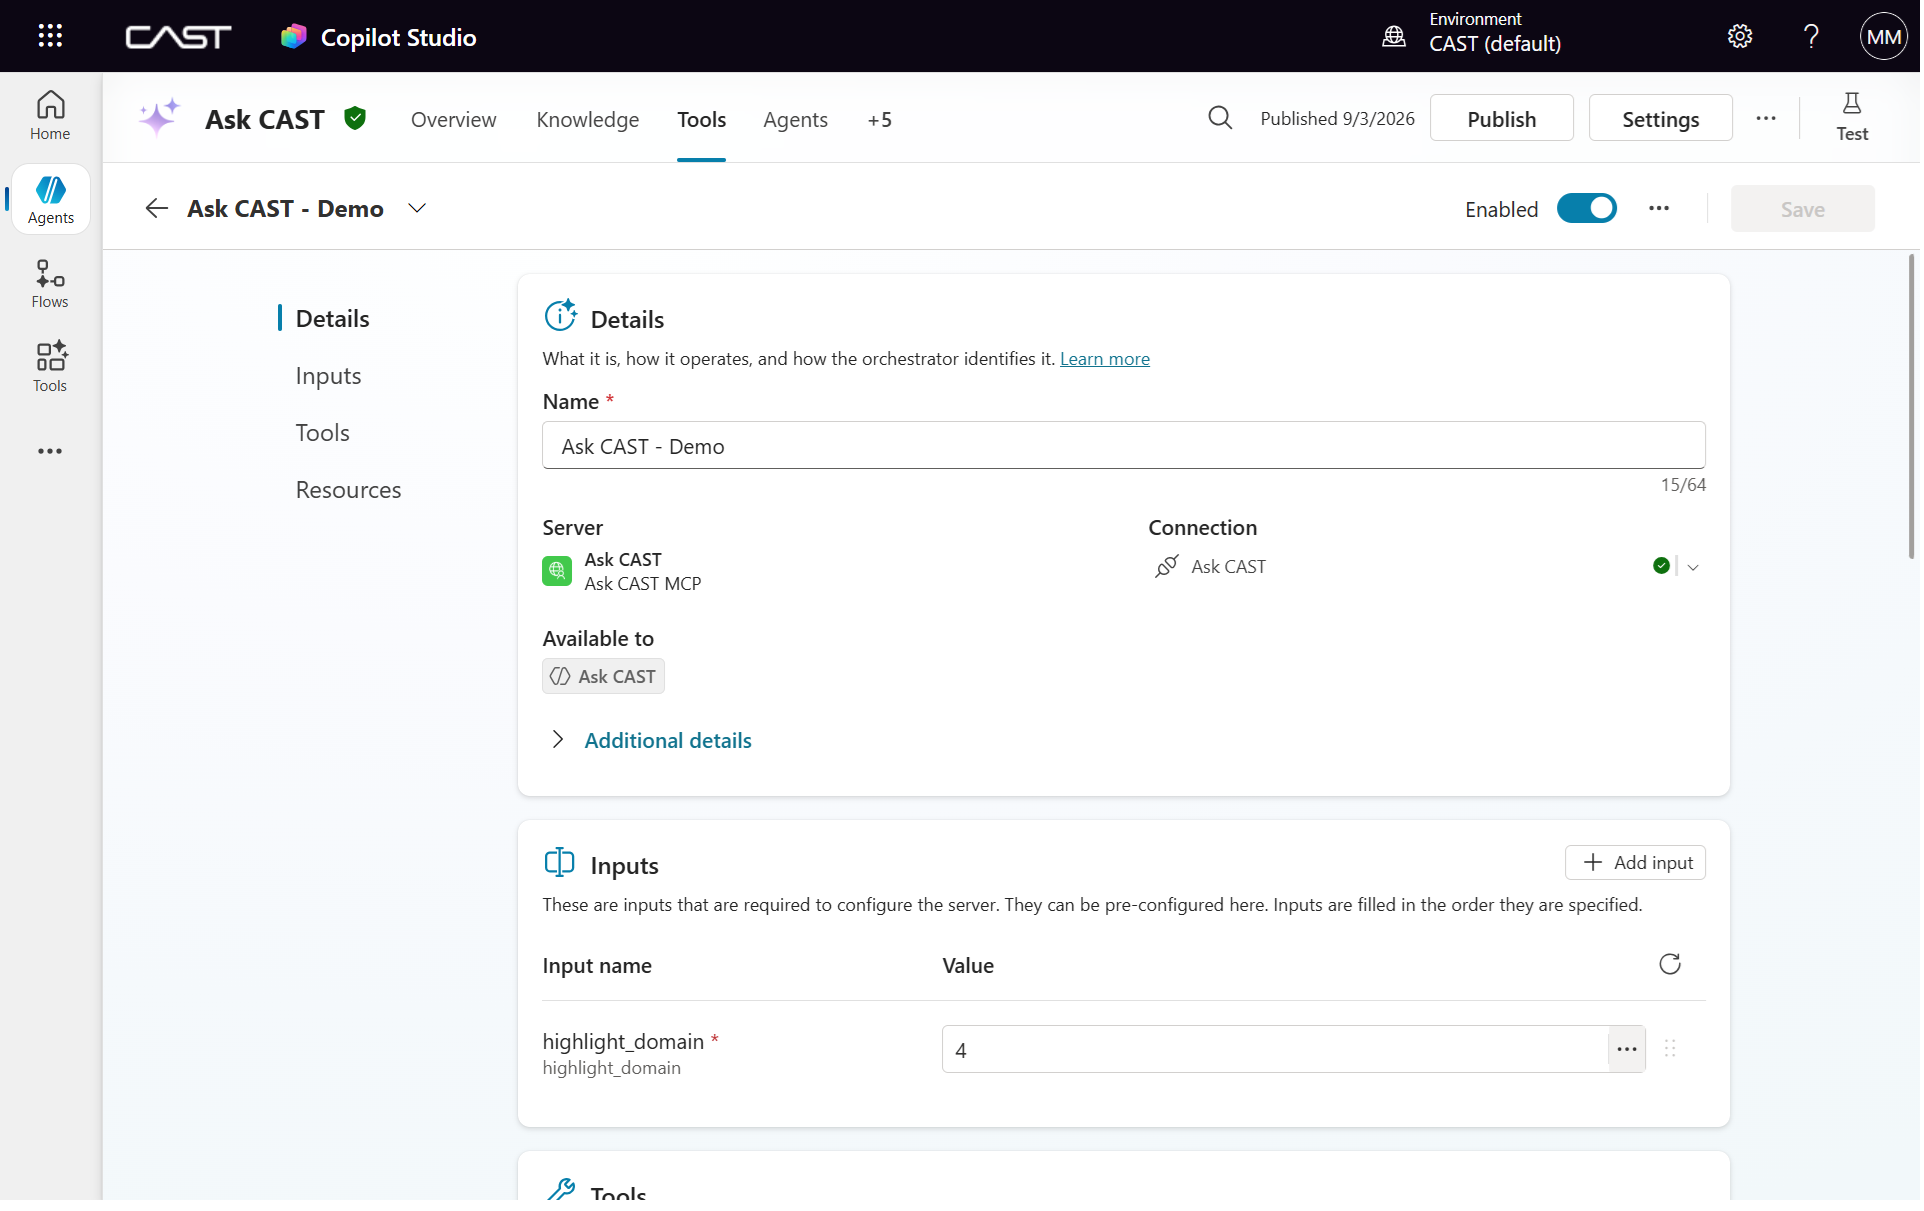Open the Learn more link
Viewport: 1924px width, 1211px height.
1105,359
